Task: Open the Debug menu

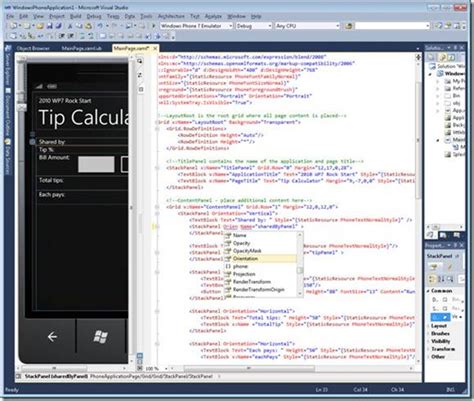Action: [x=94, y=16]
